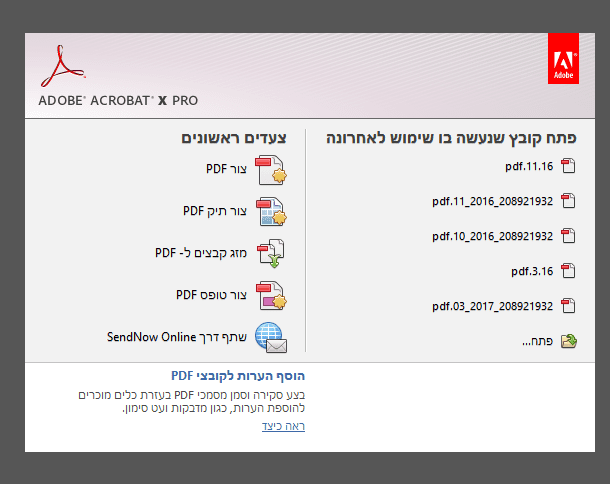Viewport: 610px width, 484px height.
Task: Click the '...פתח' open file link
Action: 538,341
